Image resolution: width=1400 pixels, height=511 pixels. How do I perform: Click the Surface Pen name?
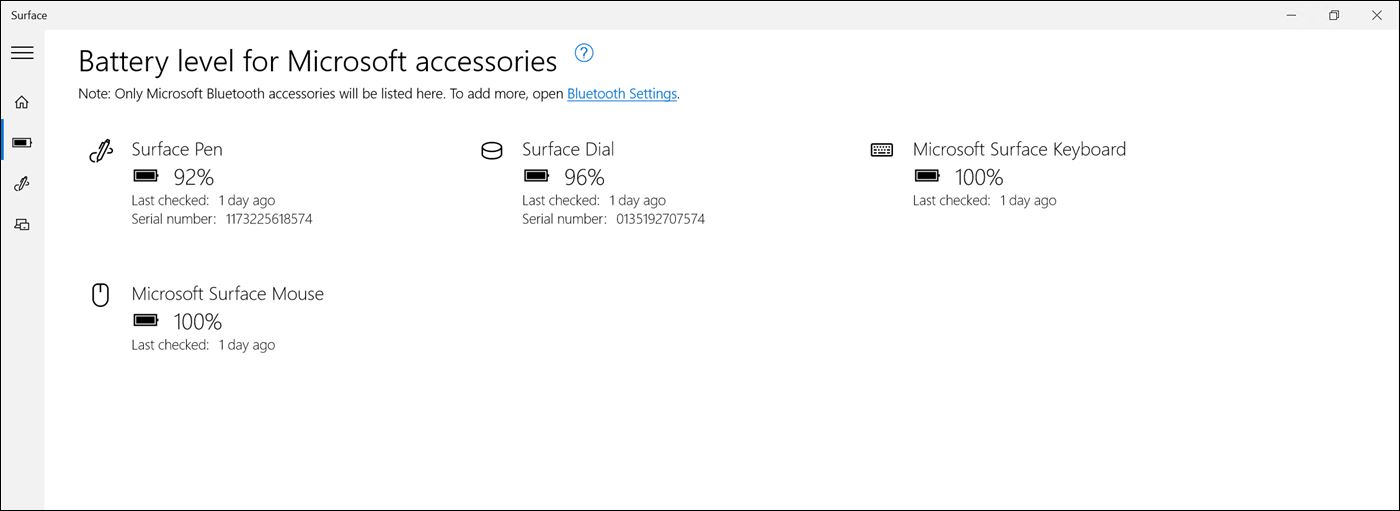(177, 149)
